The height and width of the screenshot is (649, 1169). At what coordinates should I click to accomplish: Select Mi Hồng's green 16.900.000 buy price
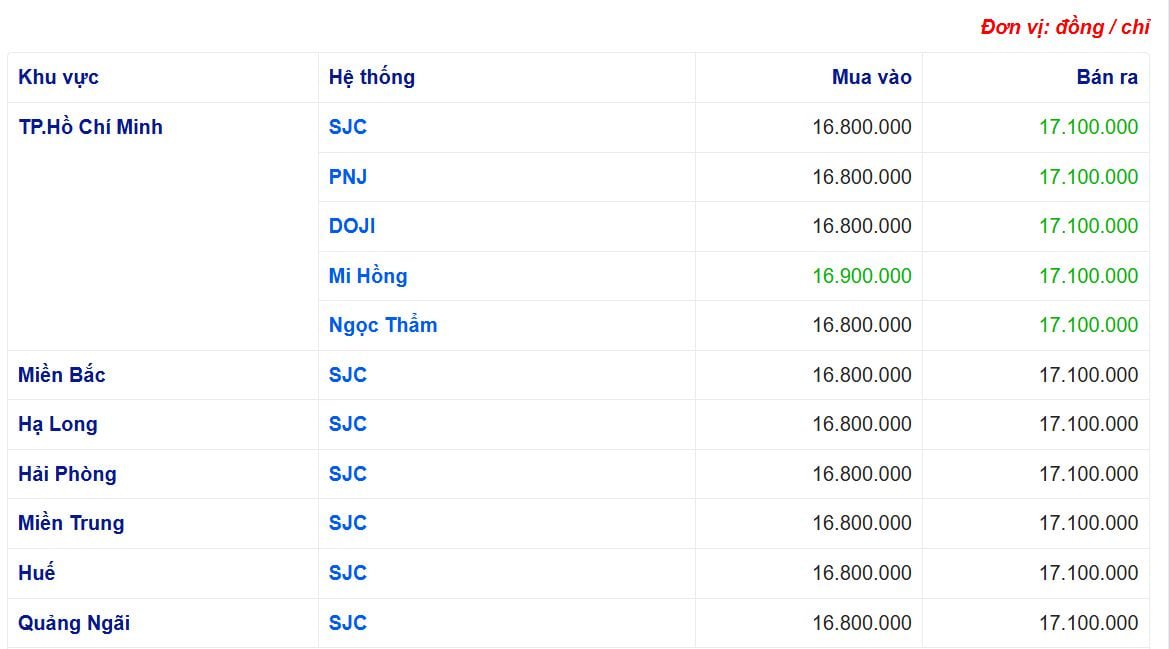point(862,276)
